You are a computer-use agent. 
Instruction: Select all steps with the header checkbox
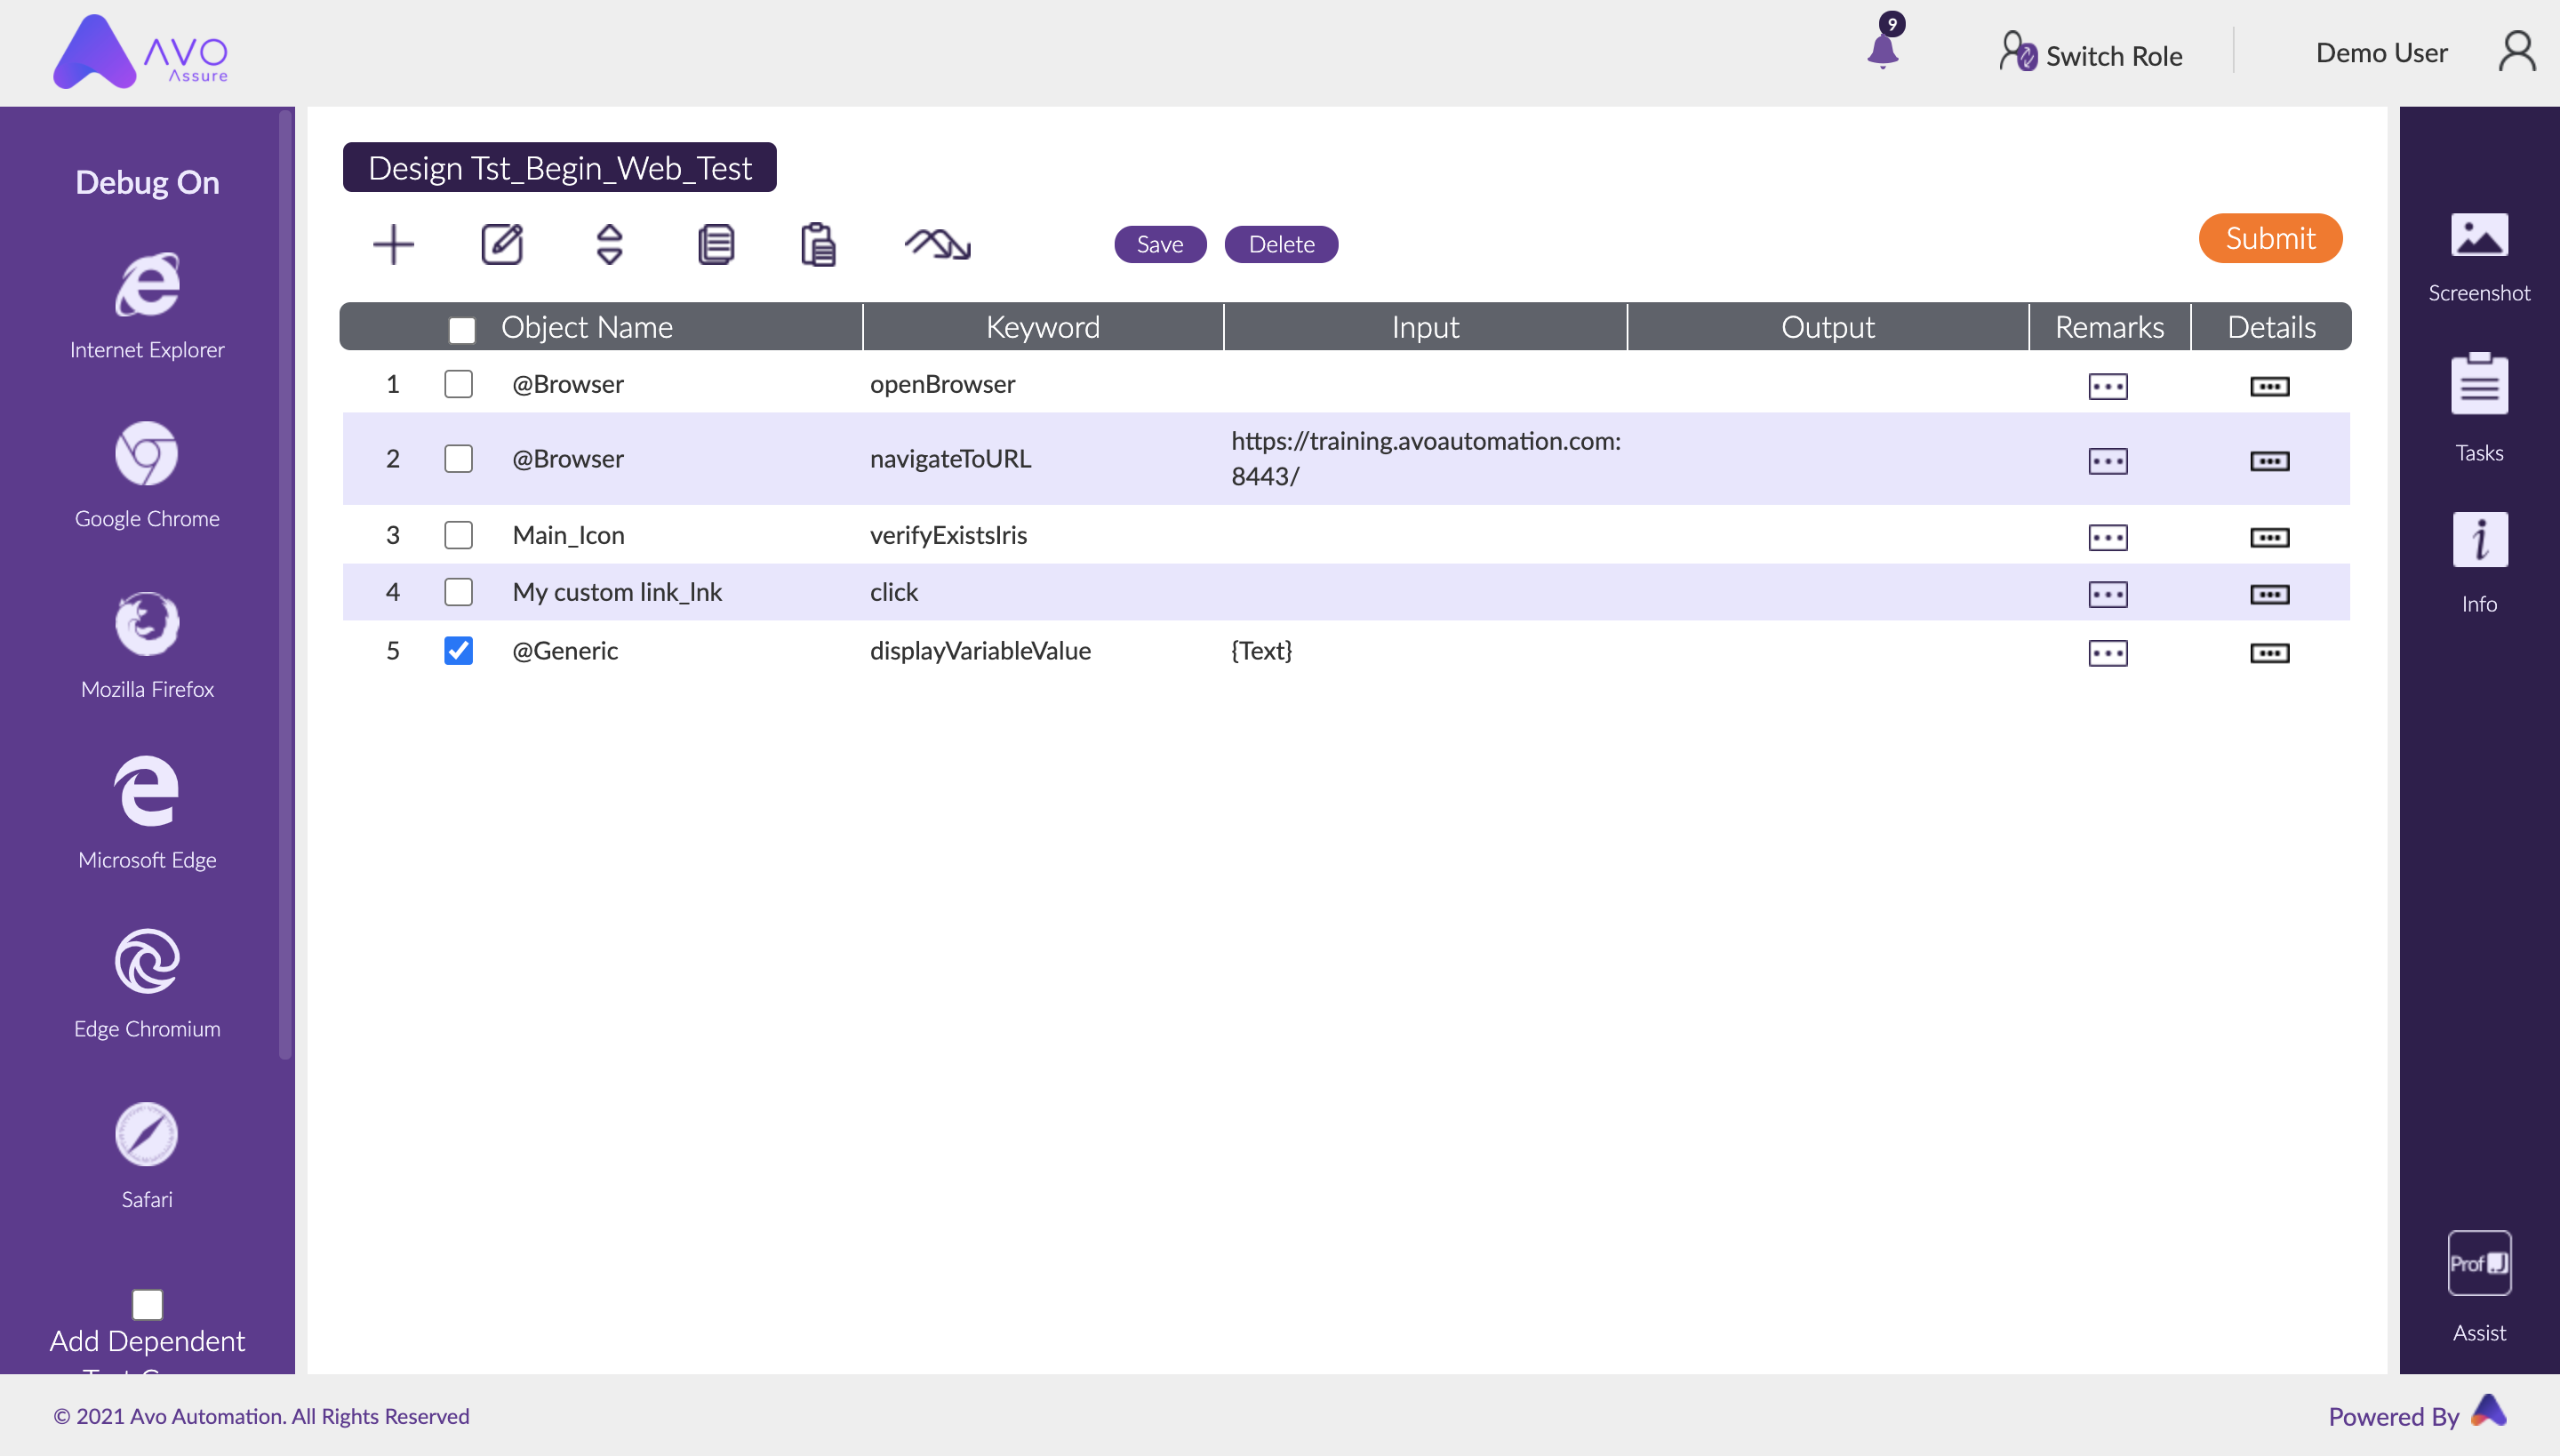point(461,328)
